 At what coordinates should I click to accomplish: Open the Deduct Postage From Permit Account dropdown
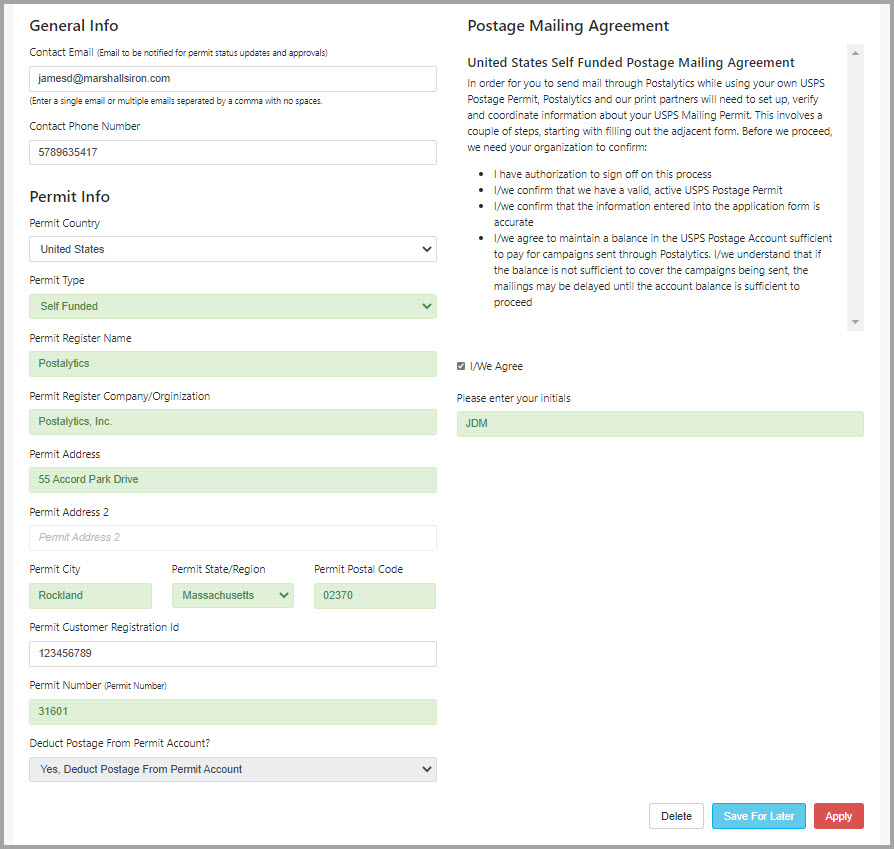tap(233, 769)
